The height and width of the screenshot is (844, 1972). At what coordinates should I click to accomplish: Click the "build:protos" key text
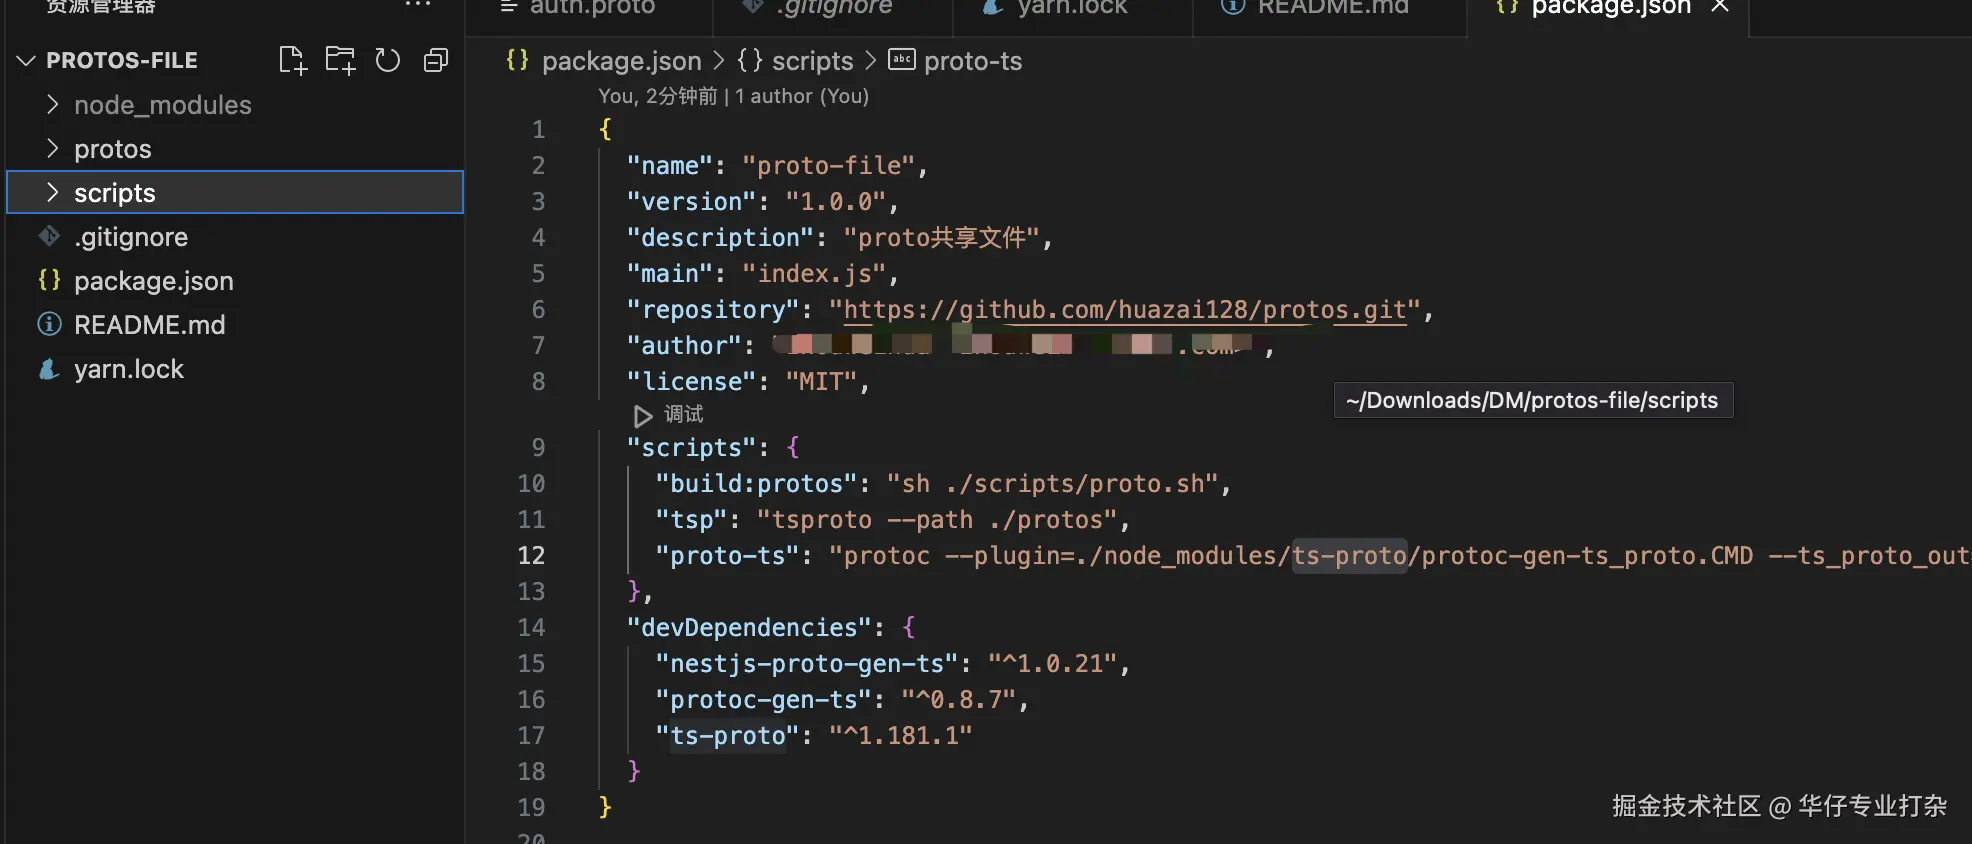[x=756, y=484]
